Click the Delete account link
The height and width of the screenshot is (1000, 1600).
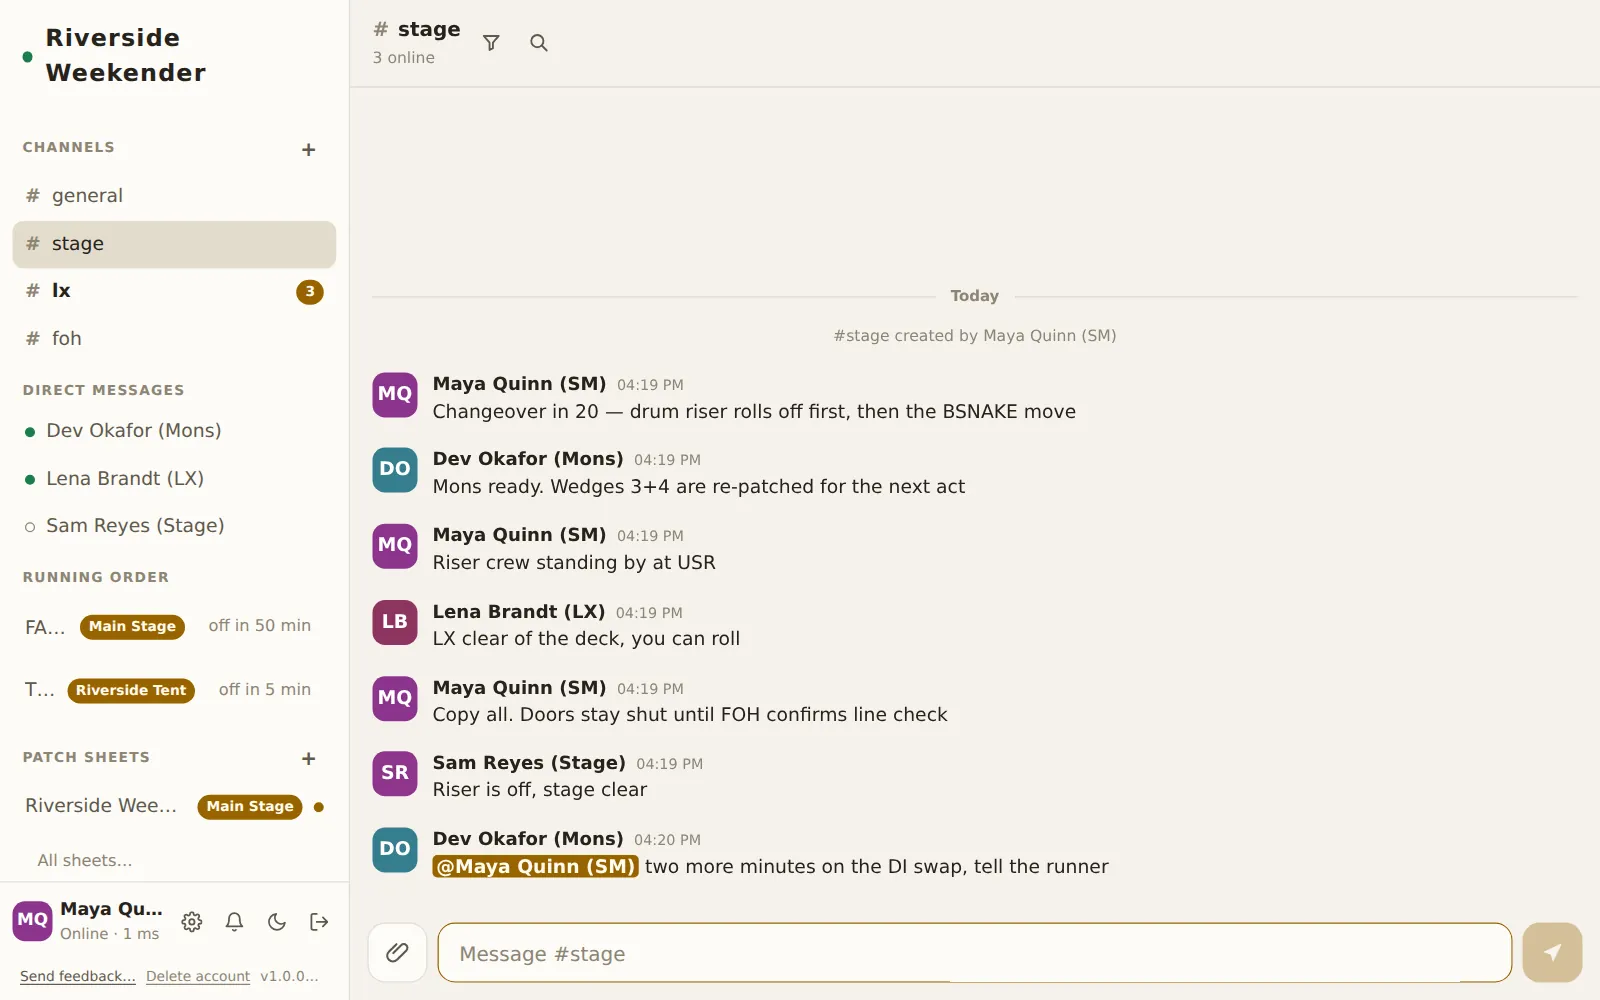pyautogui.click(x=198, y=977)
